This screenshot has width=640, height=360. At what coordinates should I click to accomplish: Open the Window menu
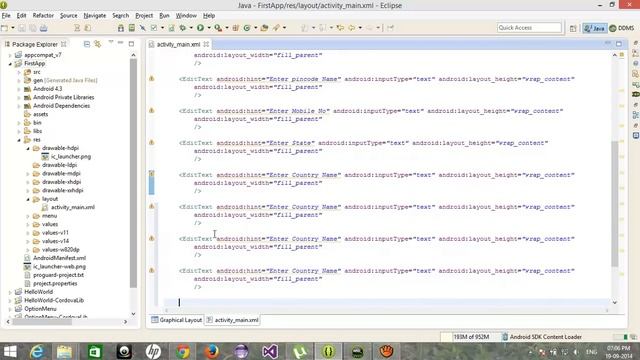click(x=186, y=16)
